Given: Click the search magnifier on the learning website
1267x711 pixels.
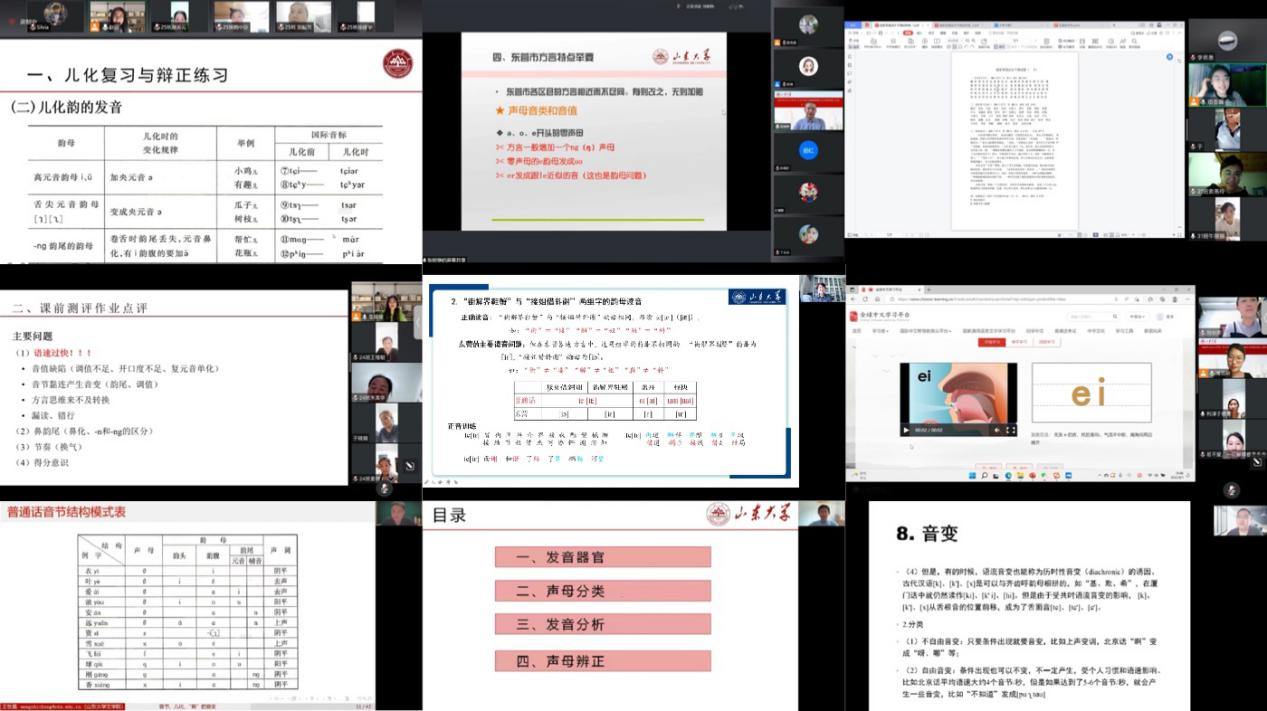Looking at the screenshot, I should (x=1113, y=316).
